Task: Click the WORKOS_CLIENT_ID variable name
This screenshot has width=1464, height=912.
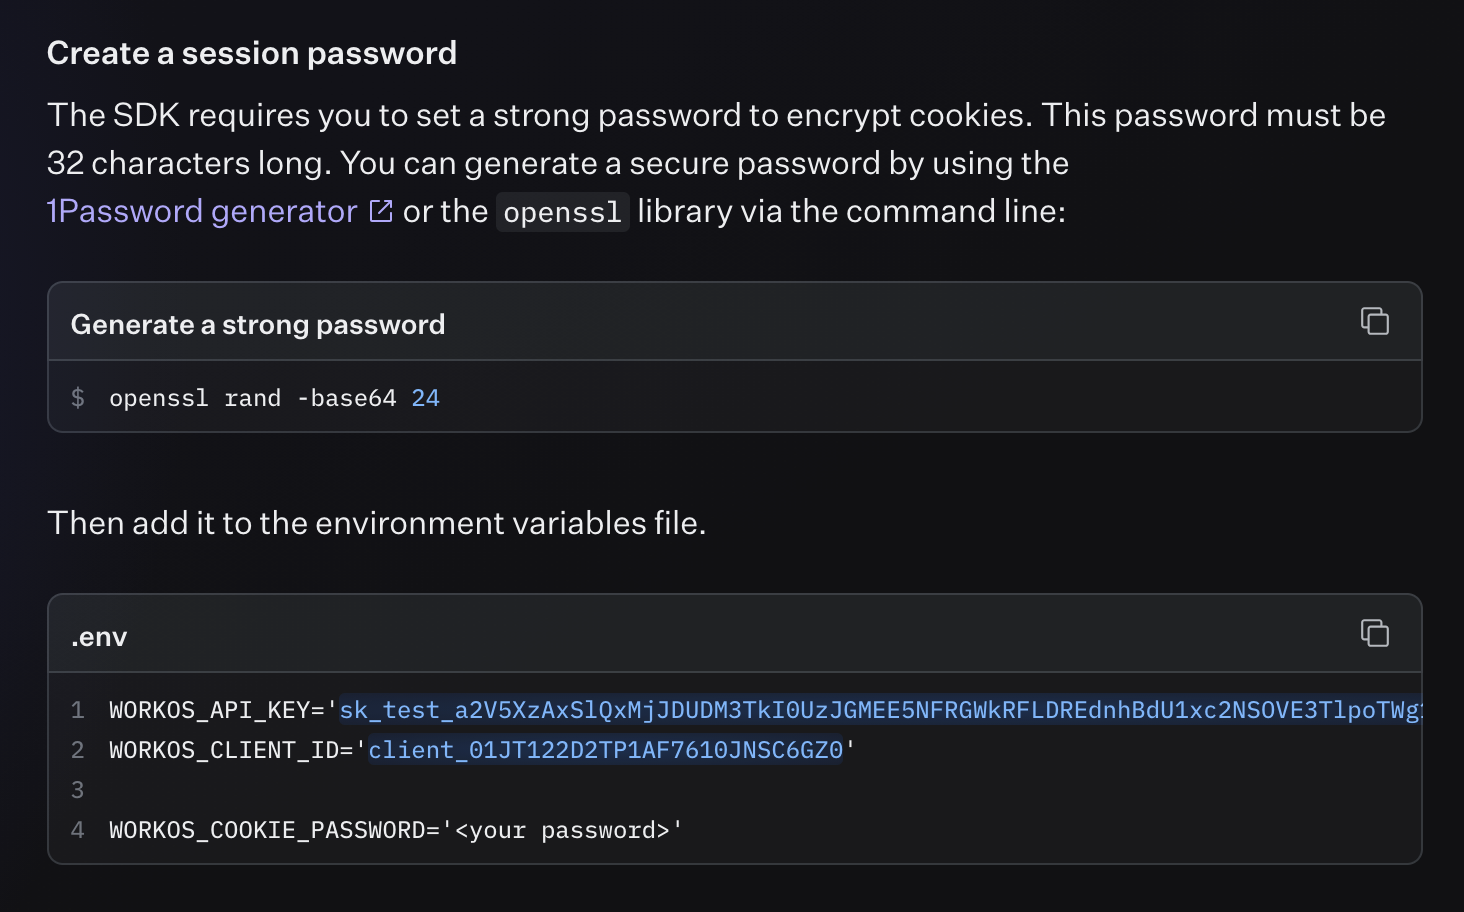Action: [225, 750]
